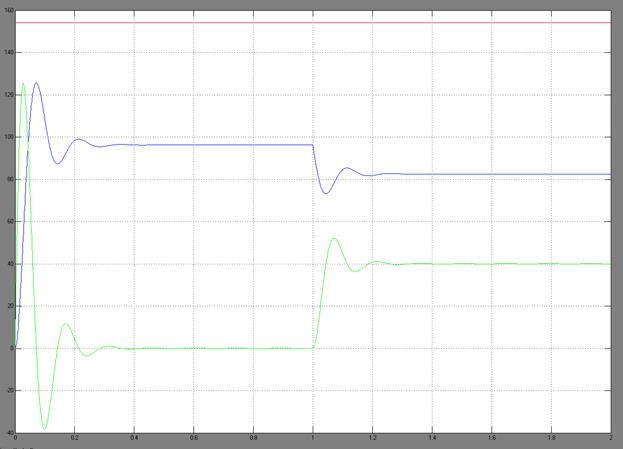The width and height of the screenshot is (623, 449).
Task: Click the x-axis tick label 1.6
Action: point(491,438)
